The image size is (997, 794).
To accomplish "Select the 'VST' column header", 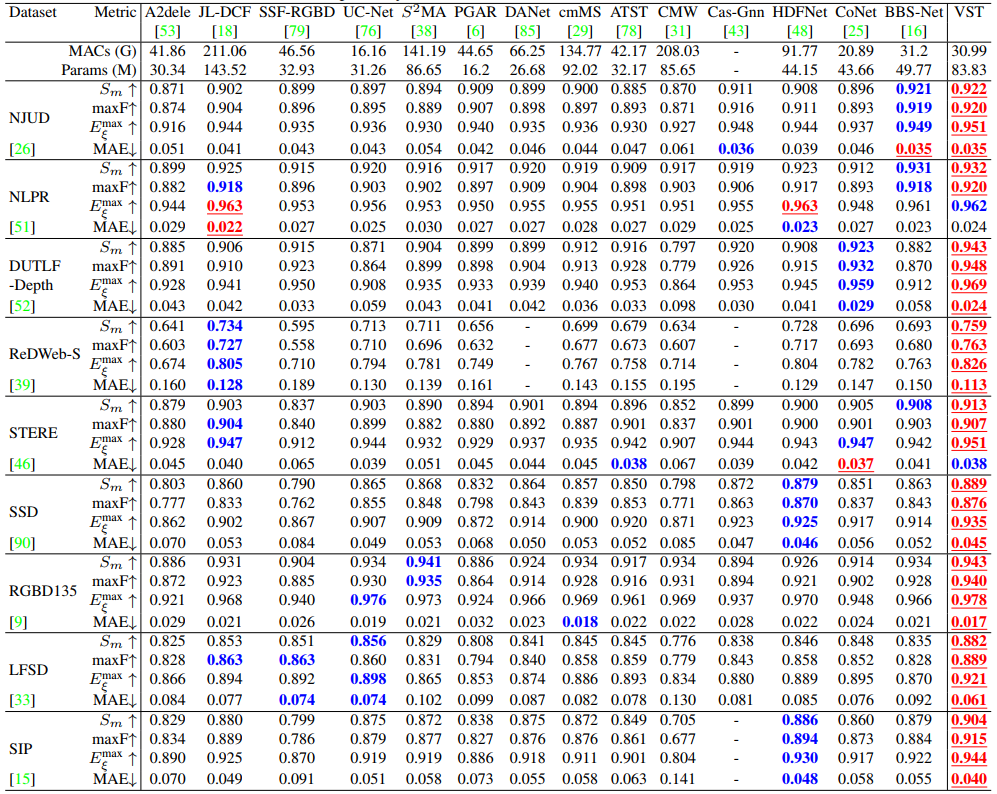I will [x=969, y=12].
